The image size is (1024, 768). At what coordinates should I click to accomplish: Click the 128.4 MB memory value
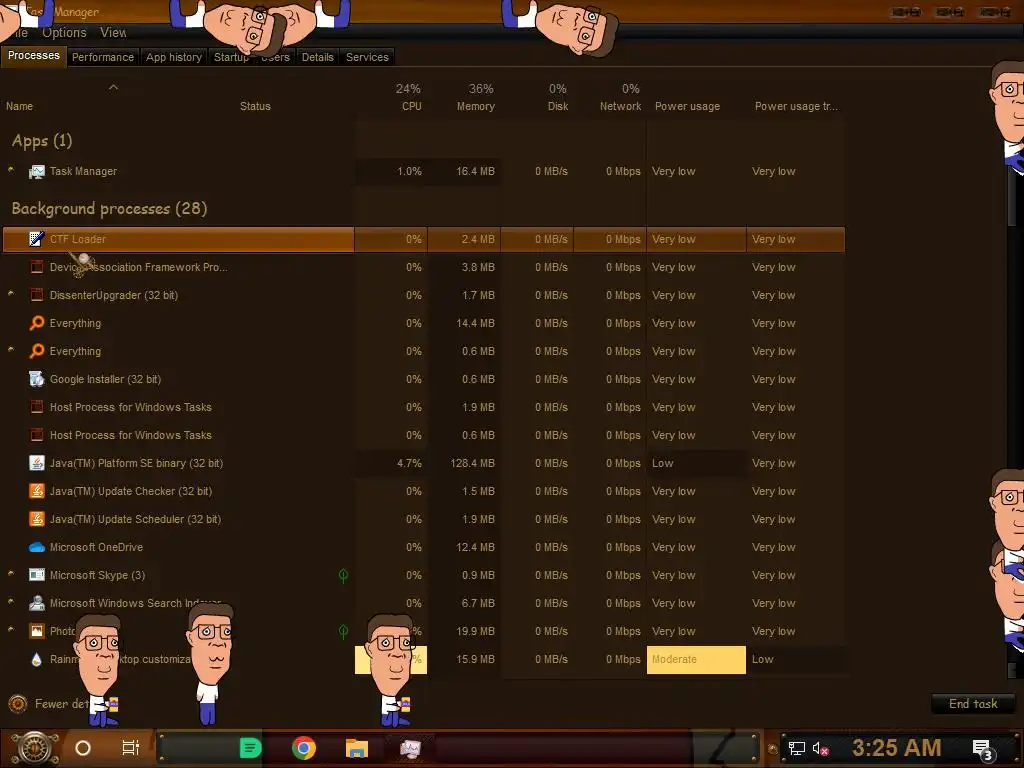click(472, 463)
